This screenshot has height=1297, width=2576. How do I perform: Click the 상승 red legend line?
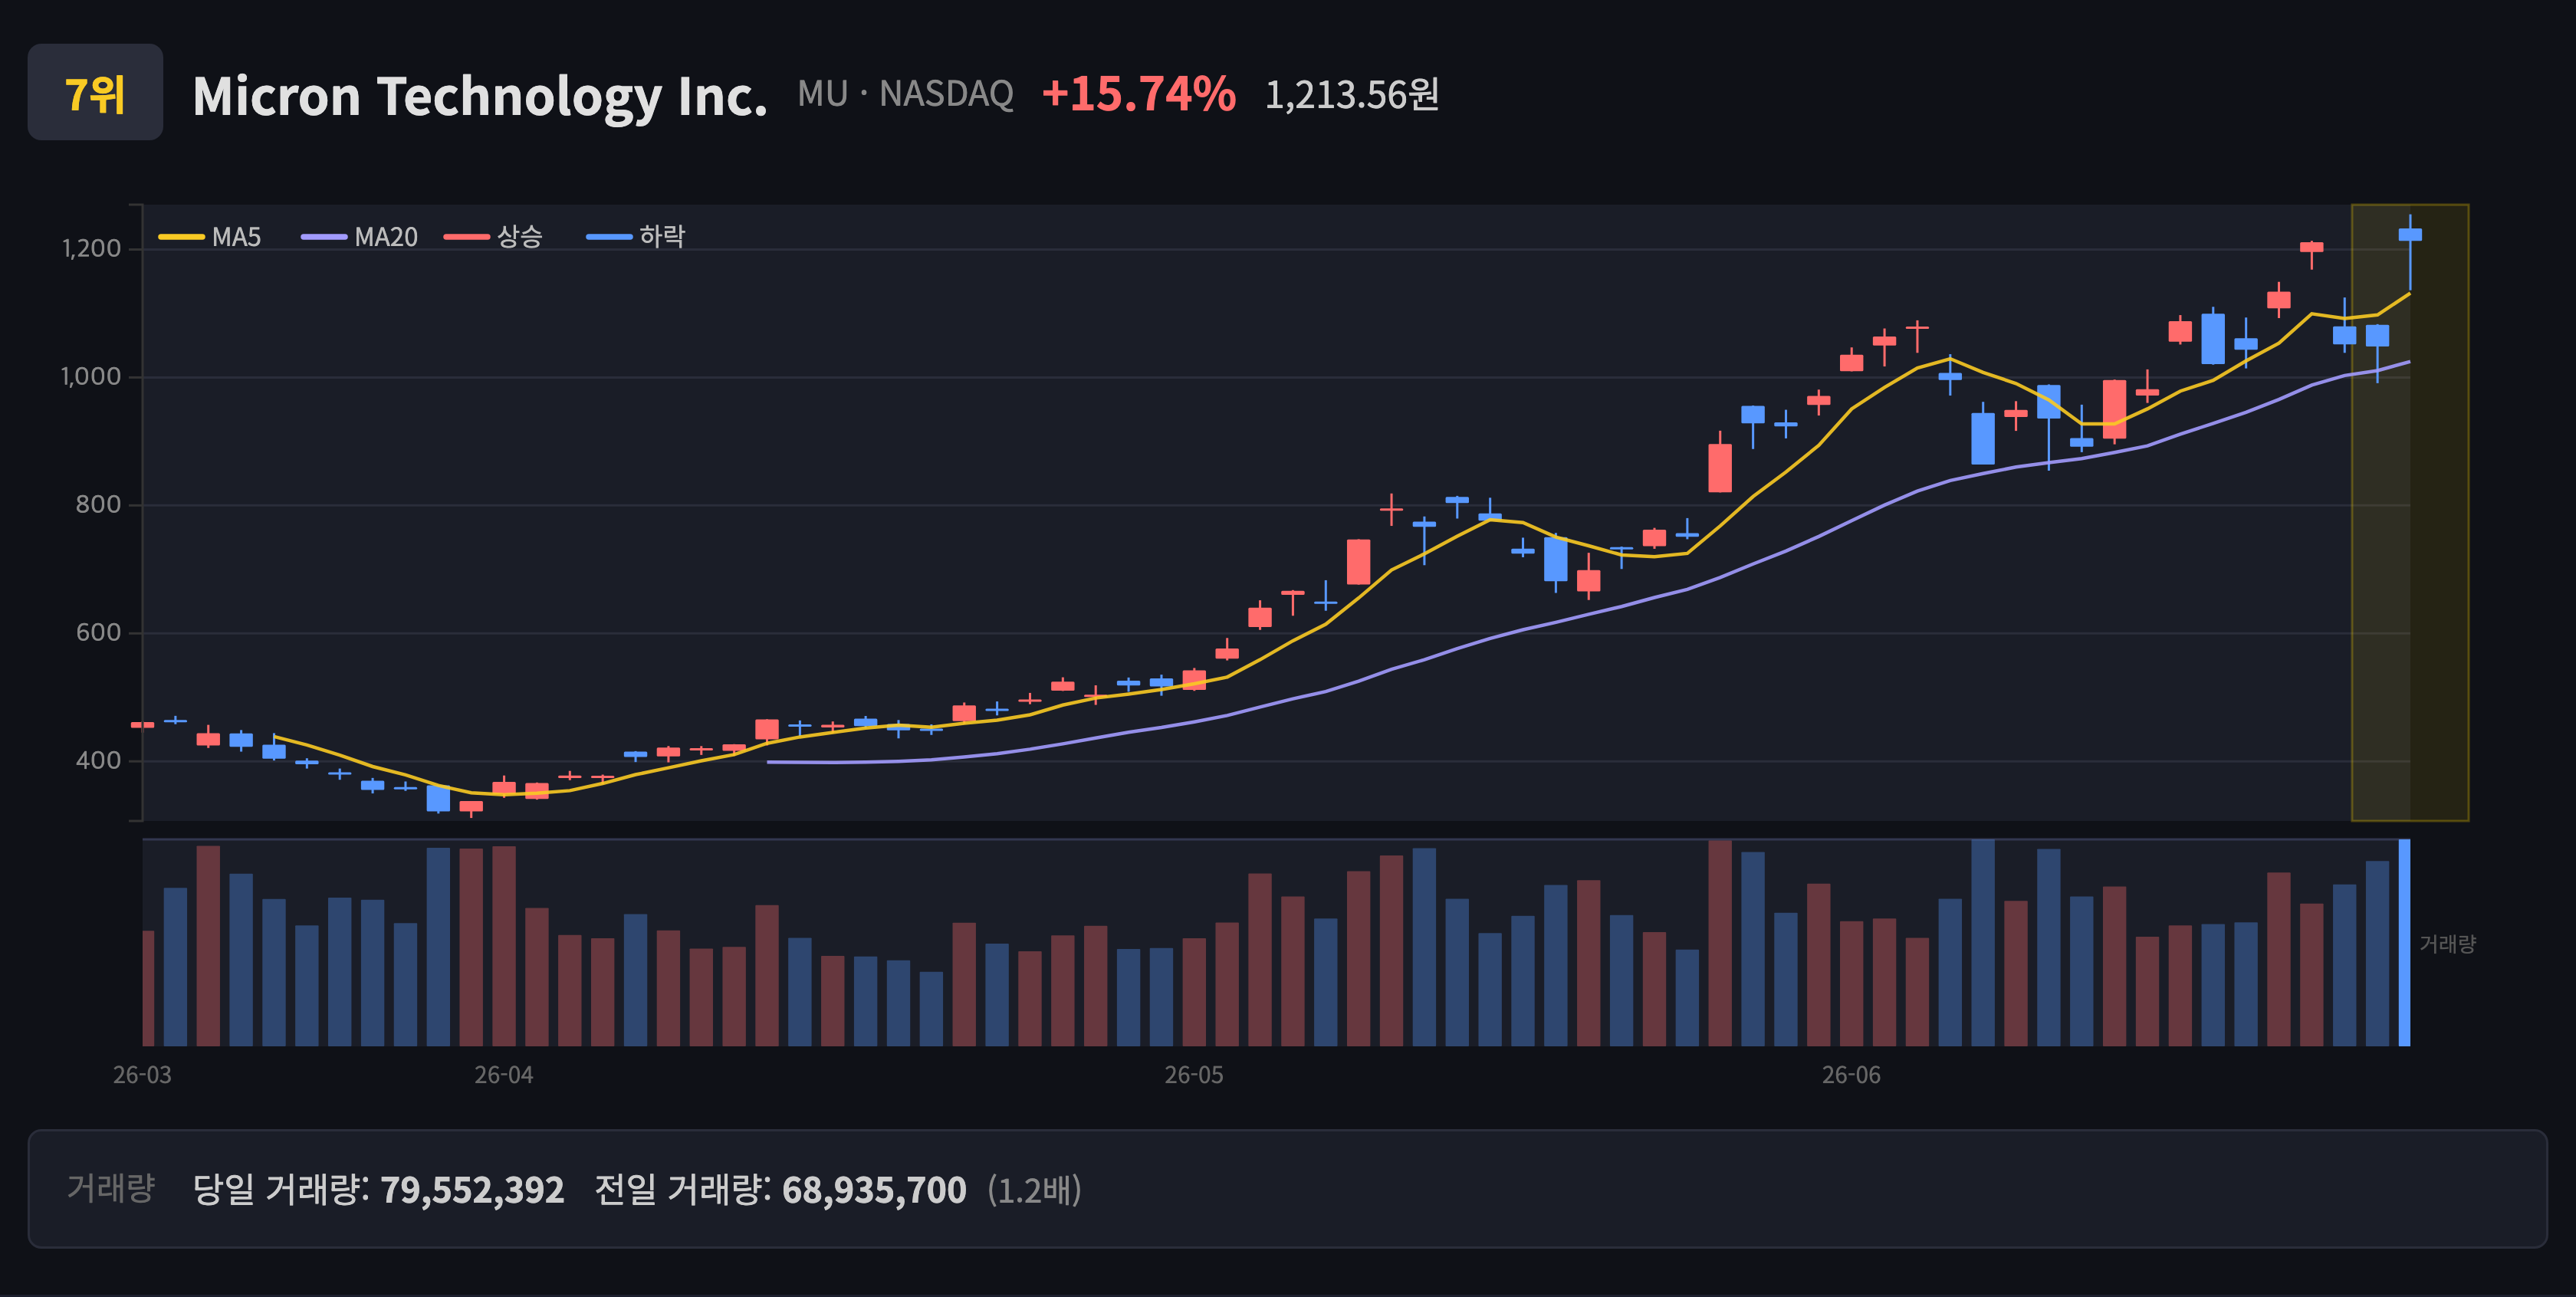click(466, 237)
